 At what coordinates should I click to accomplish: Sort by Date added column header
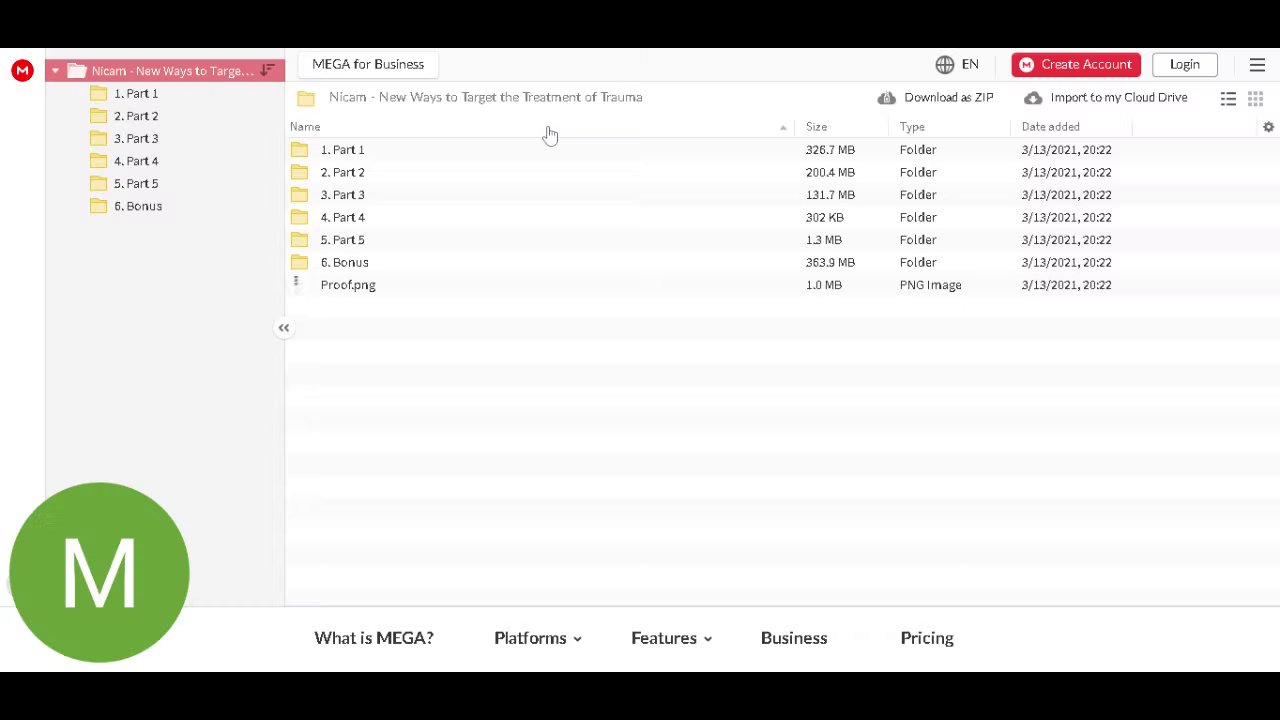tap(1050, 127)
